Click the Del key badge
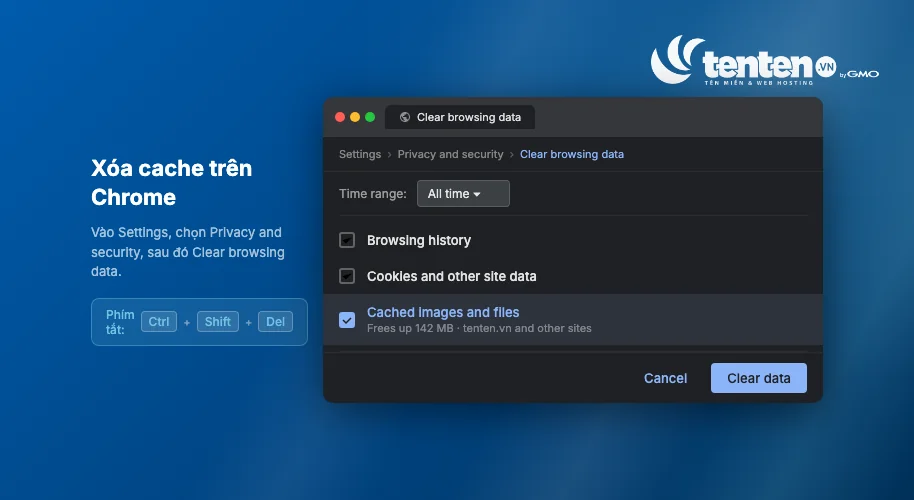Image resolution: width=914 pixels, height=500 pixels. (276, 322)
